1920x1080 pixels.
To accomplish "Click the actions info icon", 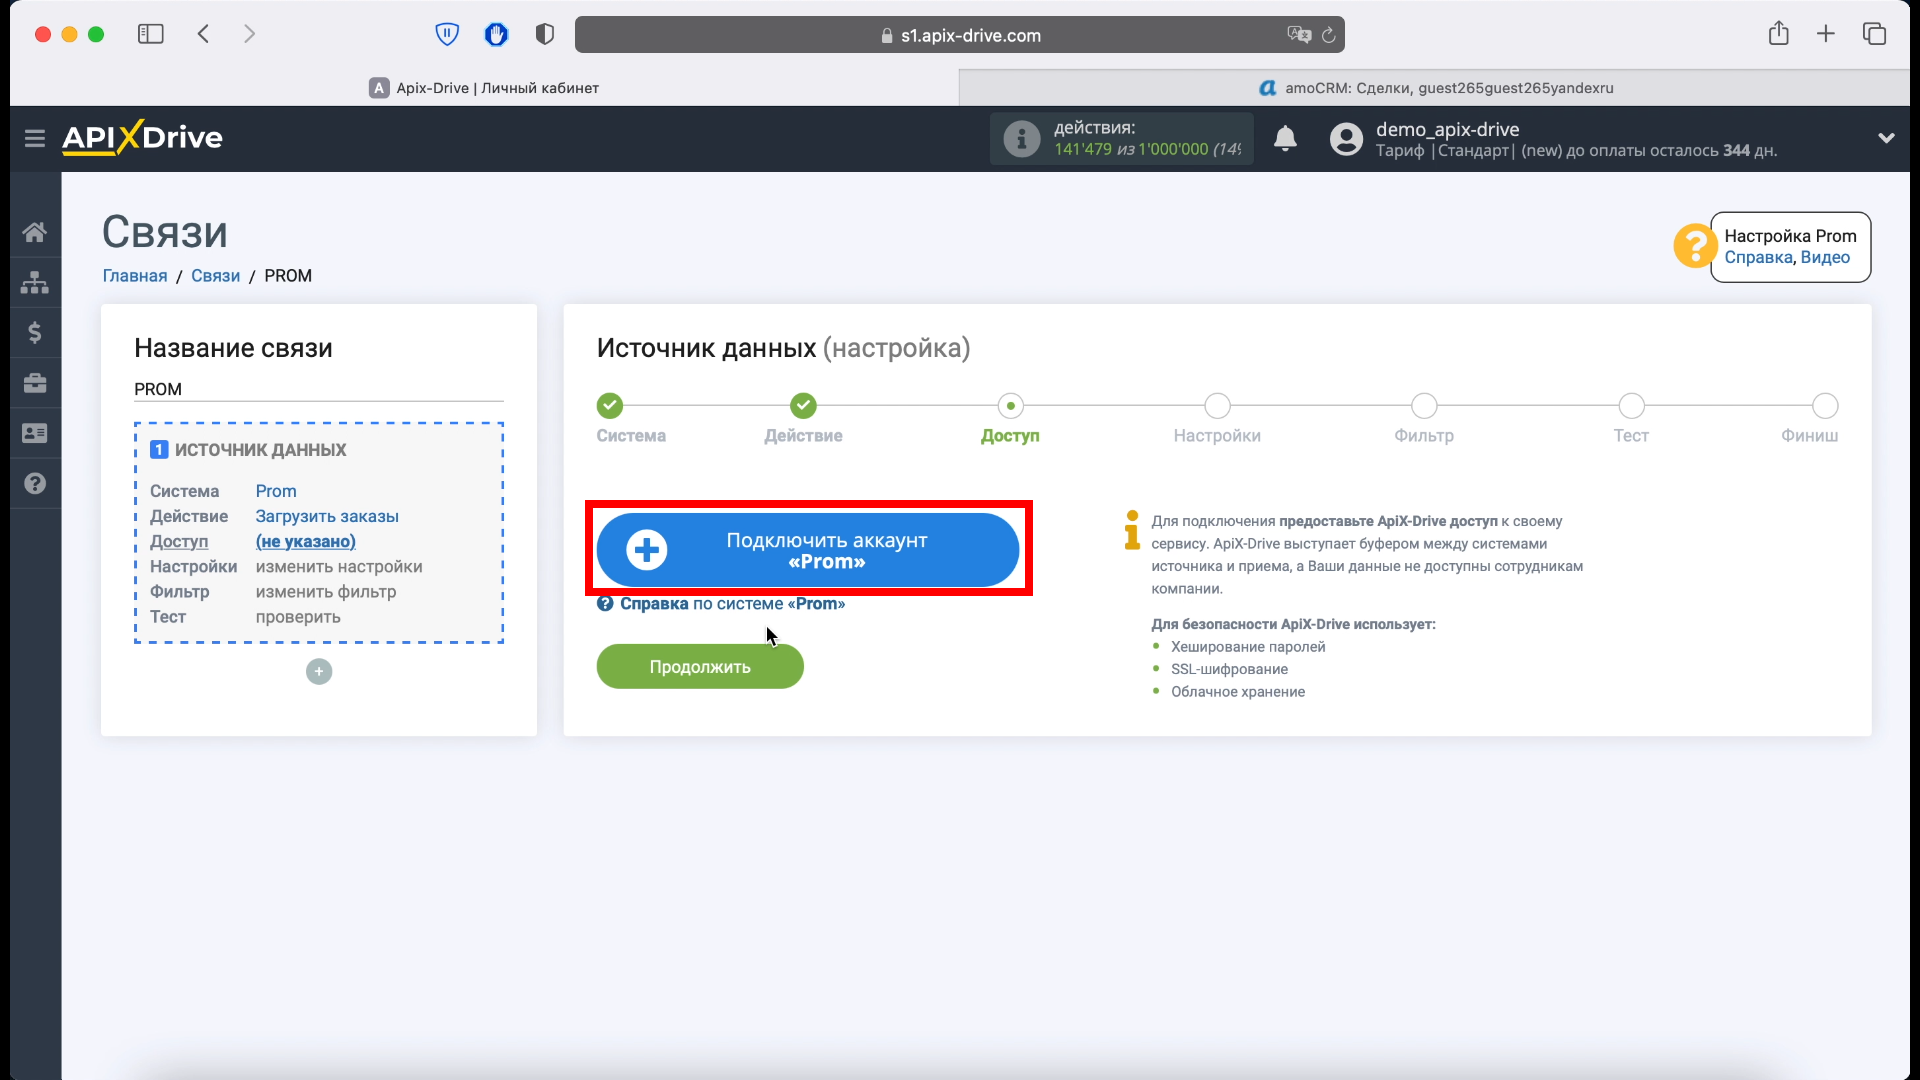I will [x=1021, y=139].
